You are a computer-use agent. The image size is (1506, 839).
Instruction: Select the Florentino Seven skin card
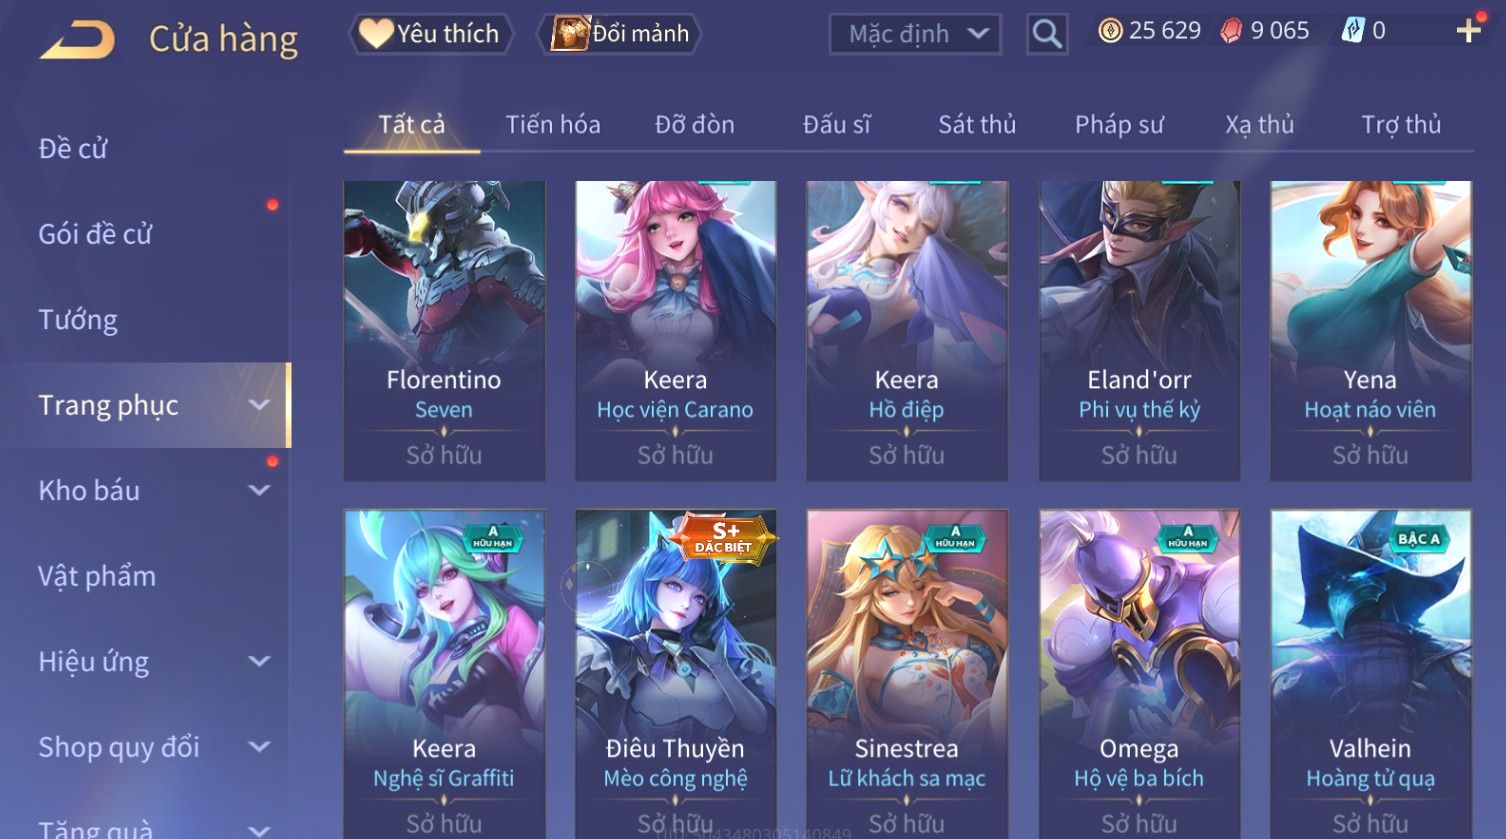click(x=444, y=331)
